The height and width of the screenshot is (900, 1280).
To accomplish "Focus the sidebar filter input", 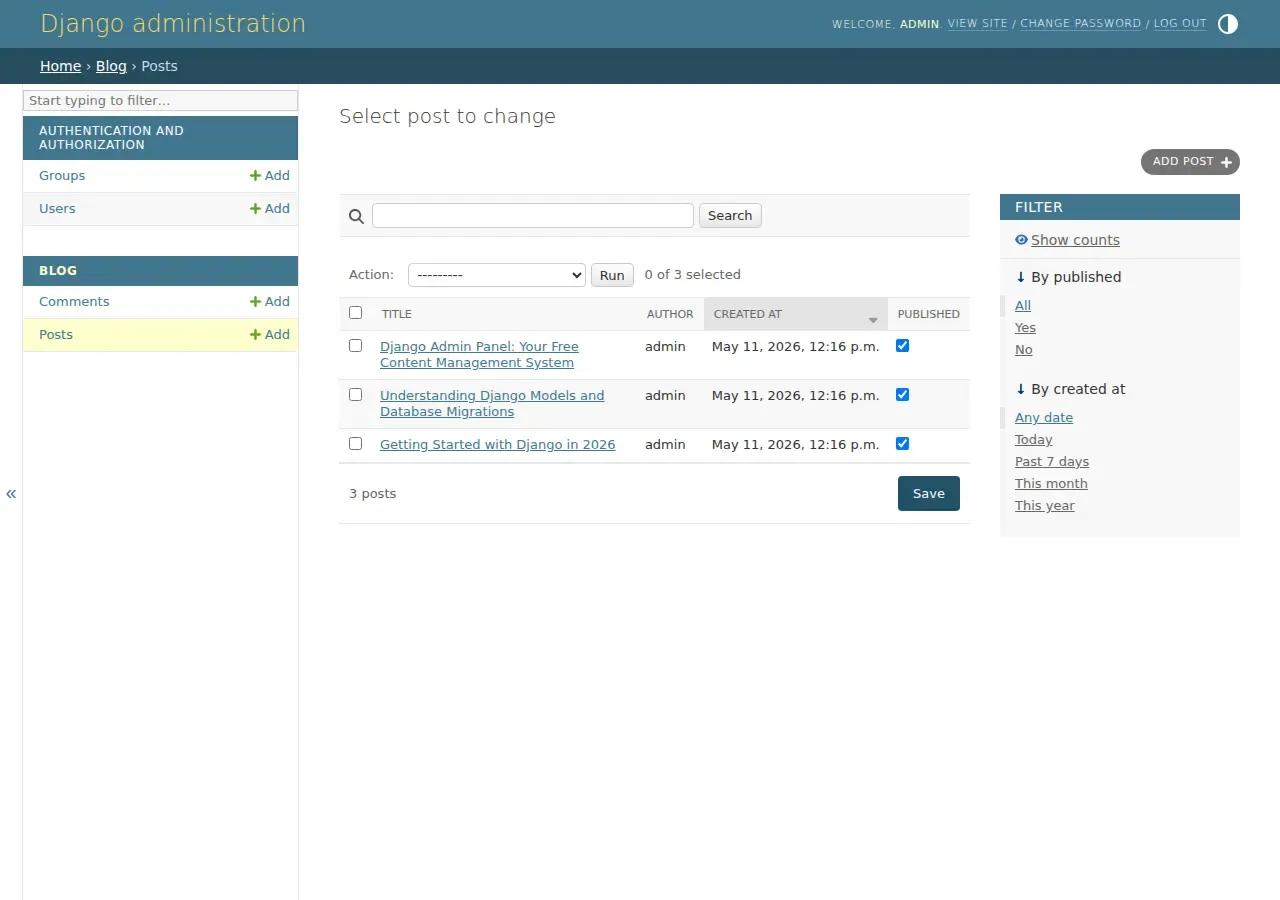I will [x=160, y=100].
